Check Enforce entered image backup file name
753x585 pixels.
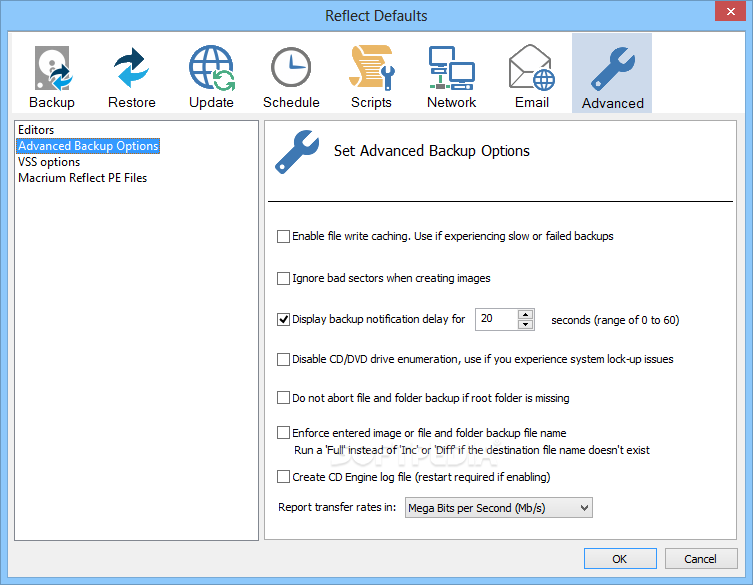point(283,433)
